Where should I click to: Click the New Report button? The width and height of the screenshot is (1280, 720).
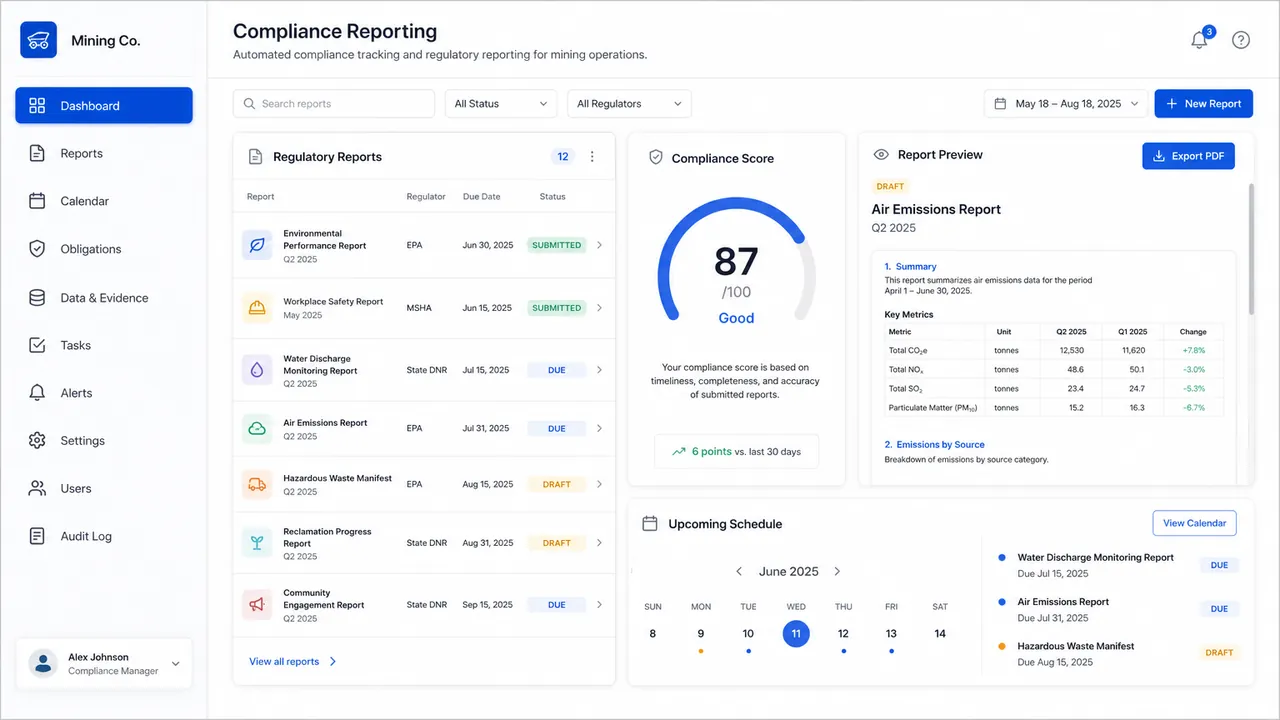(1203, 104)
